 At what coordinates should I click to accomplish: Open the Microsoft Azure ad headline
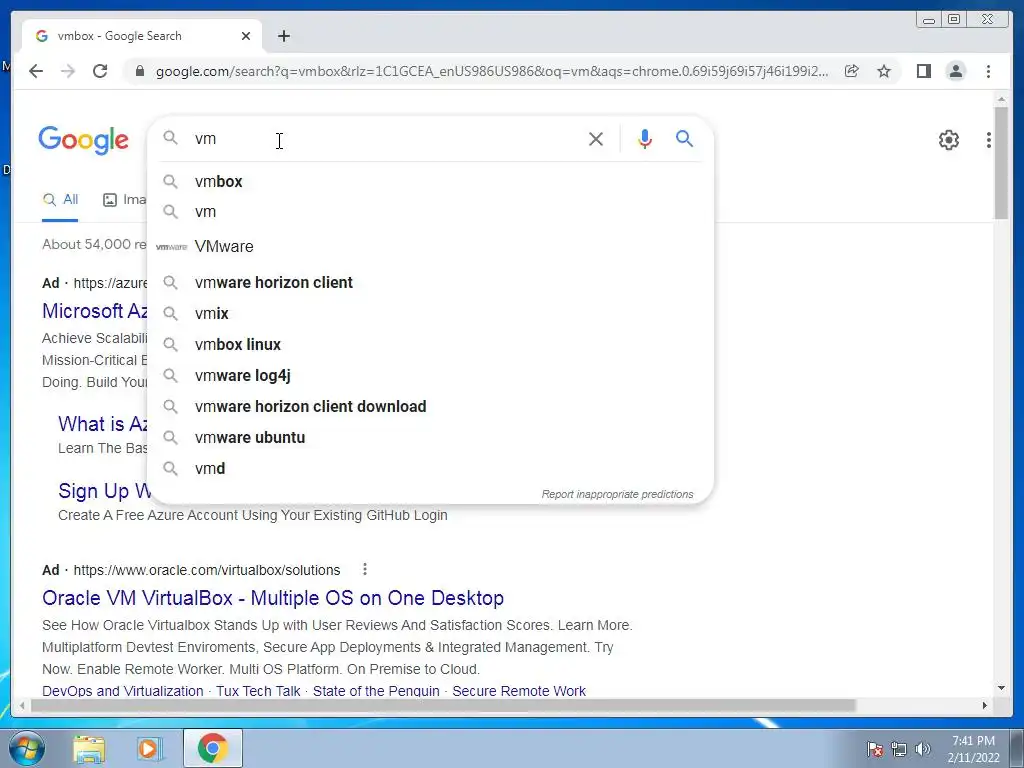(x=95, y=311)
